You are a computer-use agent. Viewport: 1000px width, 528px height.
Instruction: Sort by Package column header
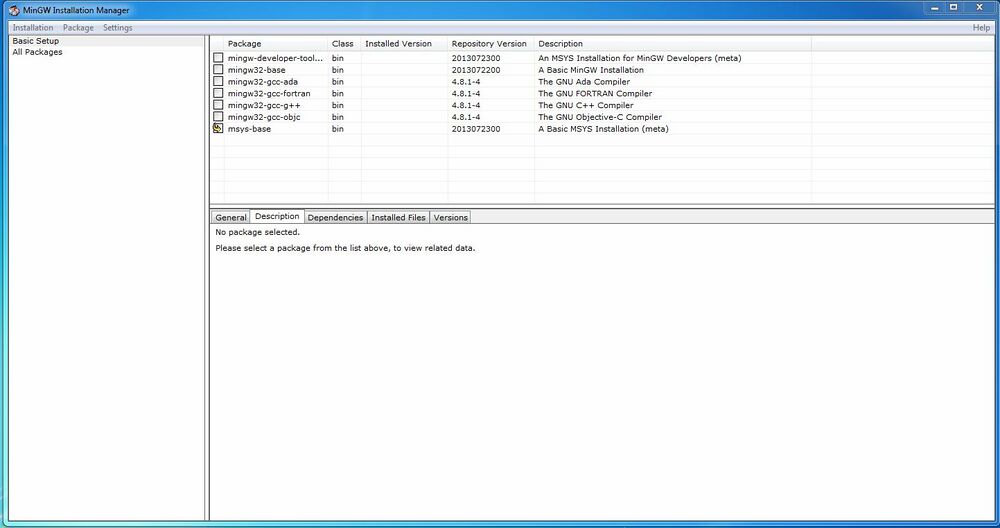[276, 44]
